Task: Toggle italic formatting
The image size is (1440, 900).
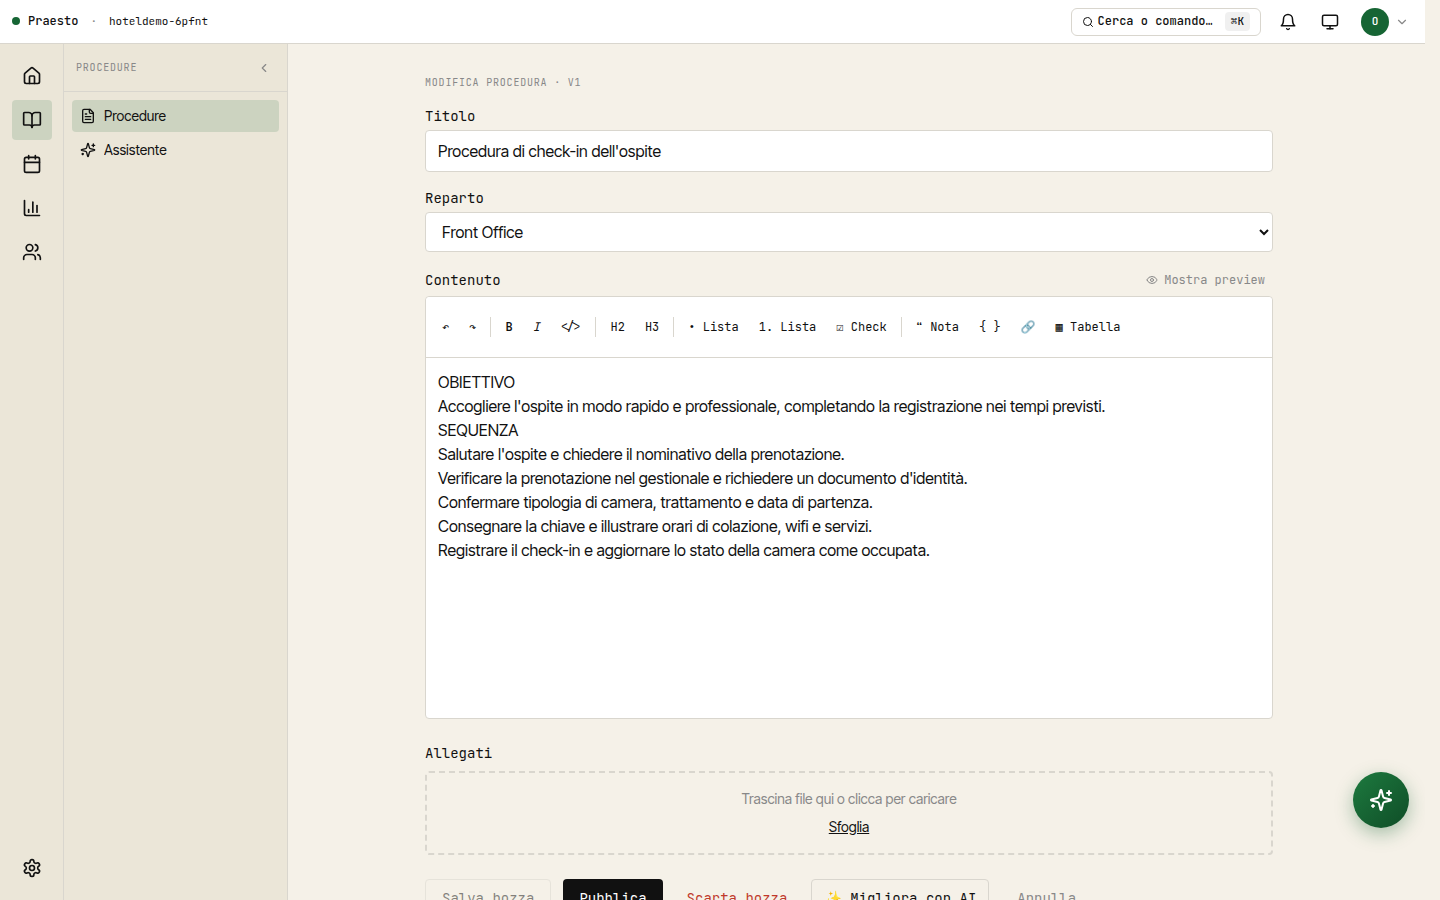Action: 537,327
